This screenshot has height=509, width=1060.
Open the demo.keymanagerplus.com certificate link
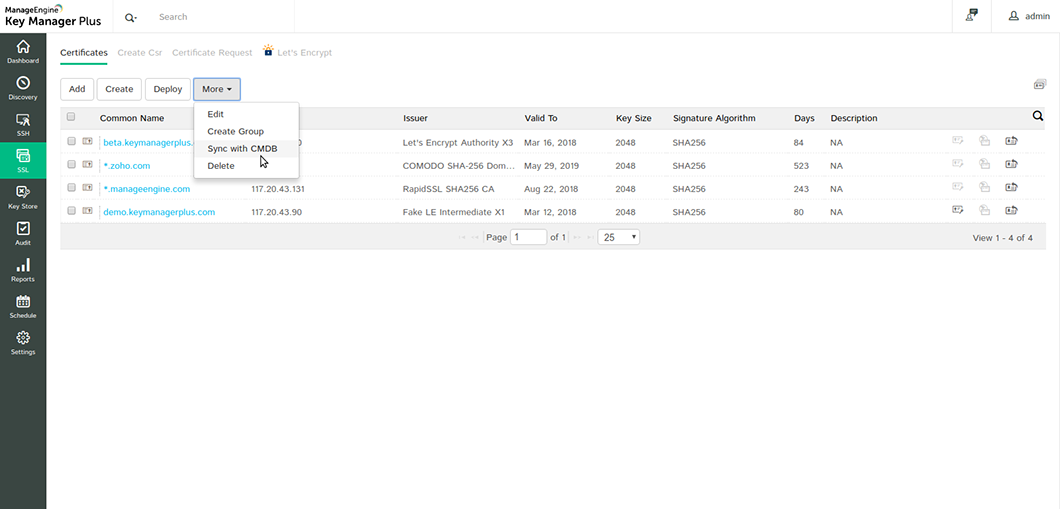point(159,212)
